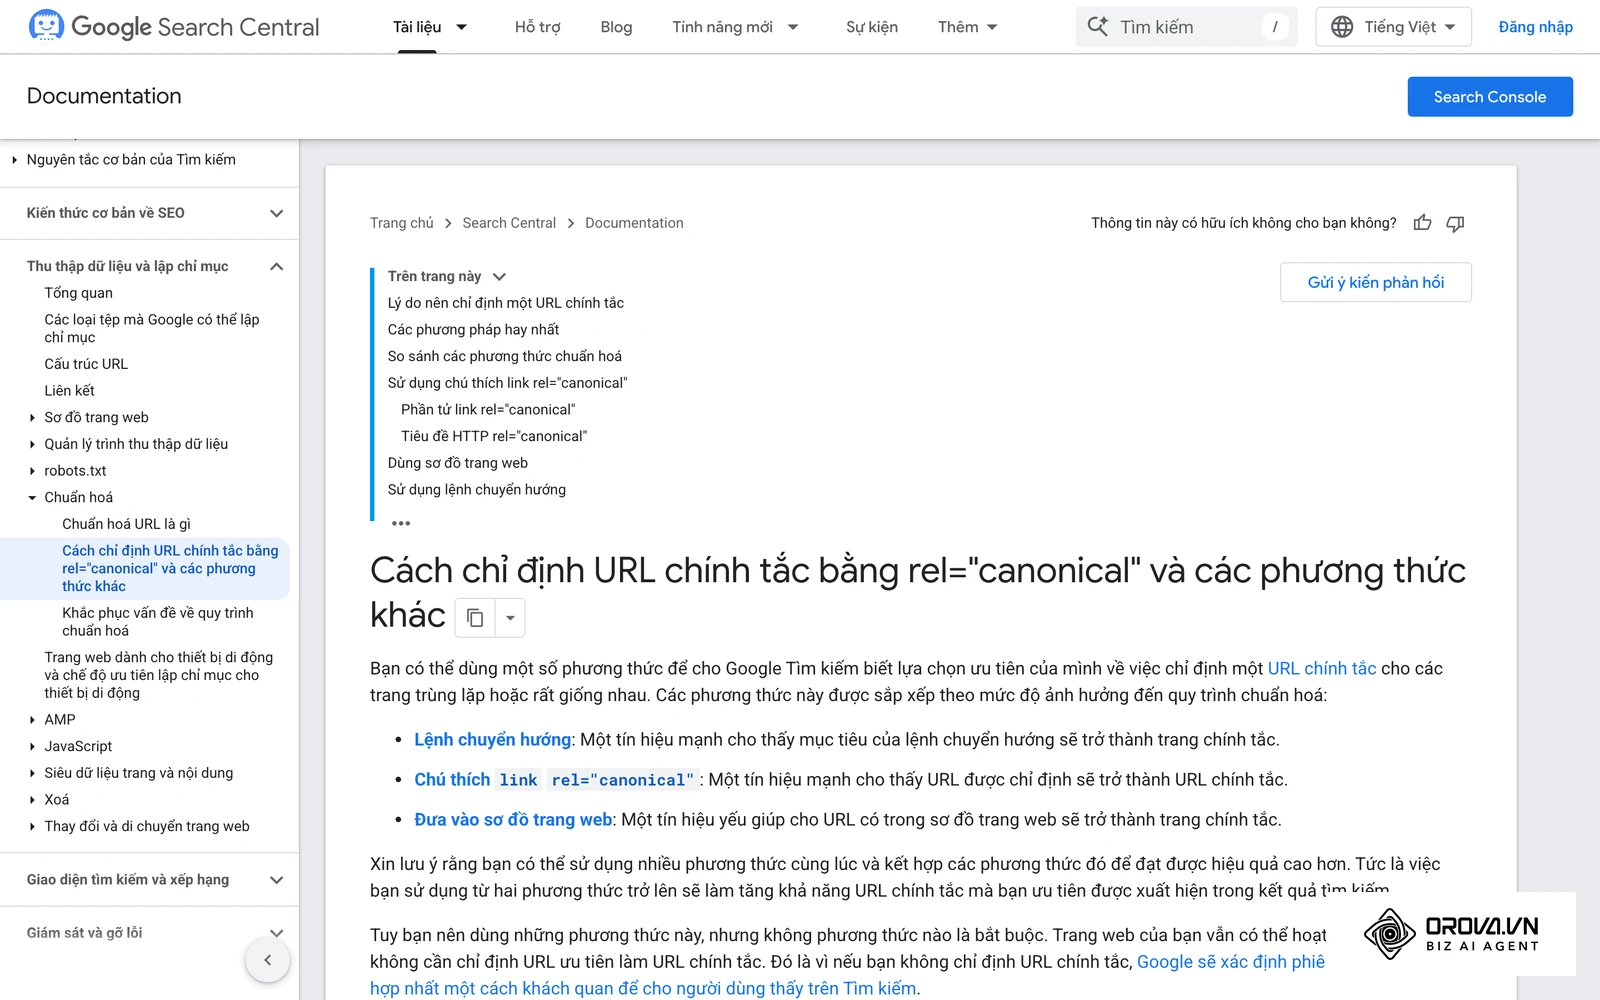Jump to So sánh các phương thức chuẩn hoá
Screen dimensions: 1600x1000
click(x=505, y=356)
